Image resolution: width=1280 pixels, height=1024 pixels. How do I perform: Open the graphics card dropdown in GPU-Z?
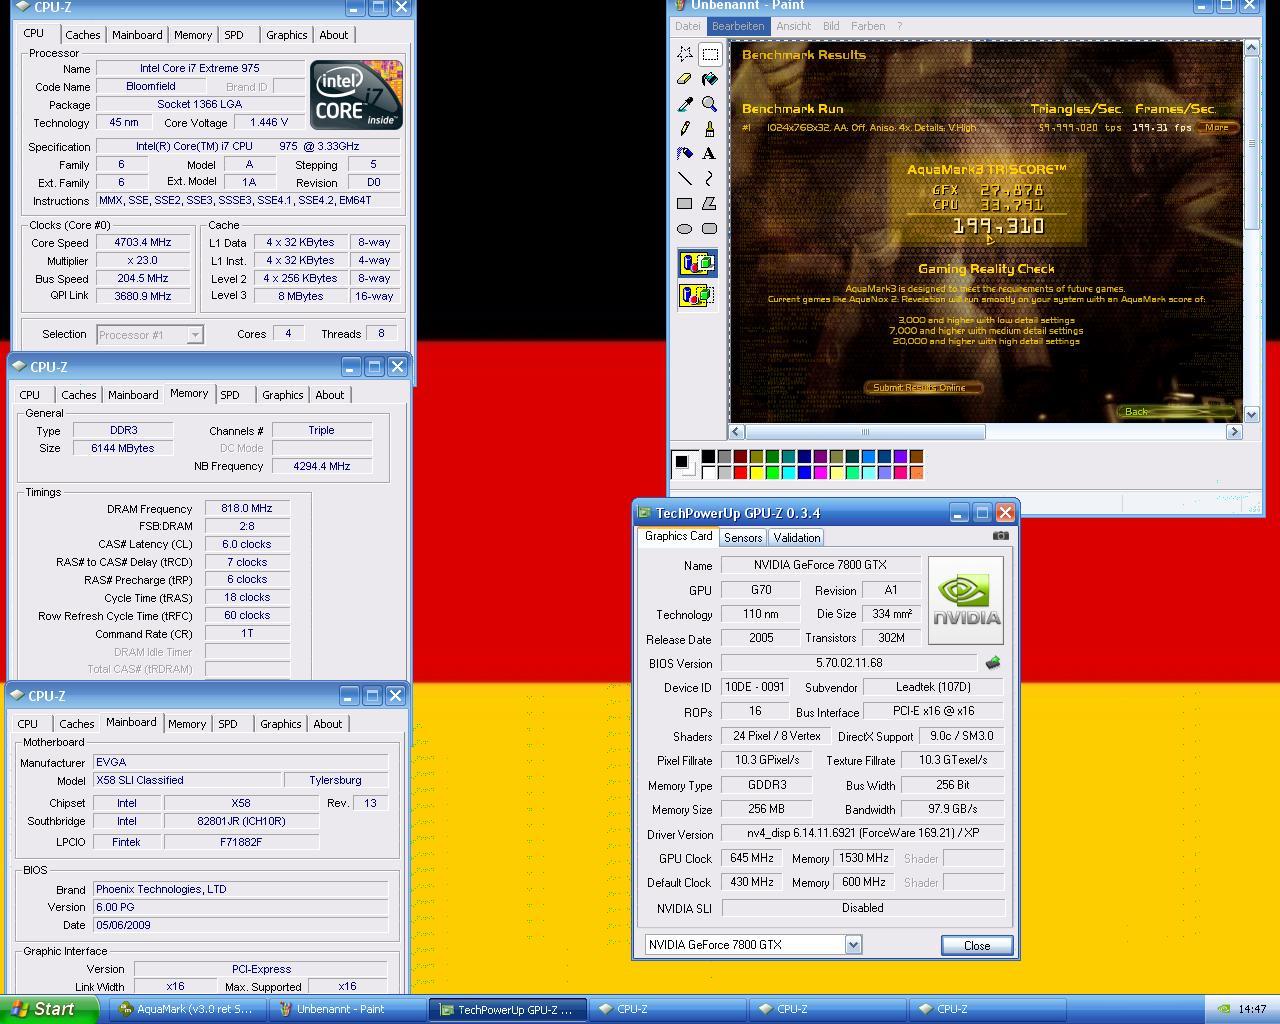point(853,945)
